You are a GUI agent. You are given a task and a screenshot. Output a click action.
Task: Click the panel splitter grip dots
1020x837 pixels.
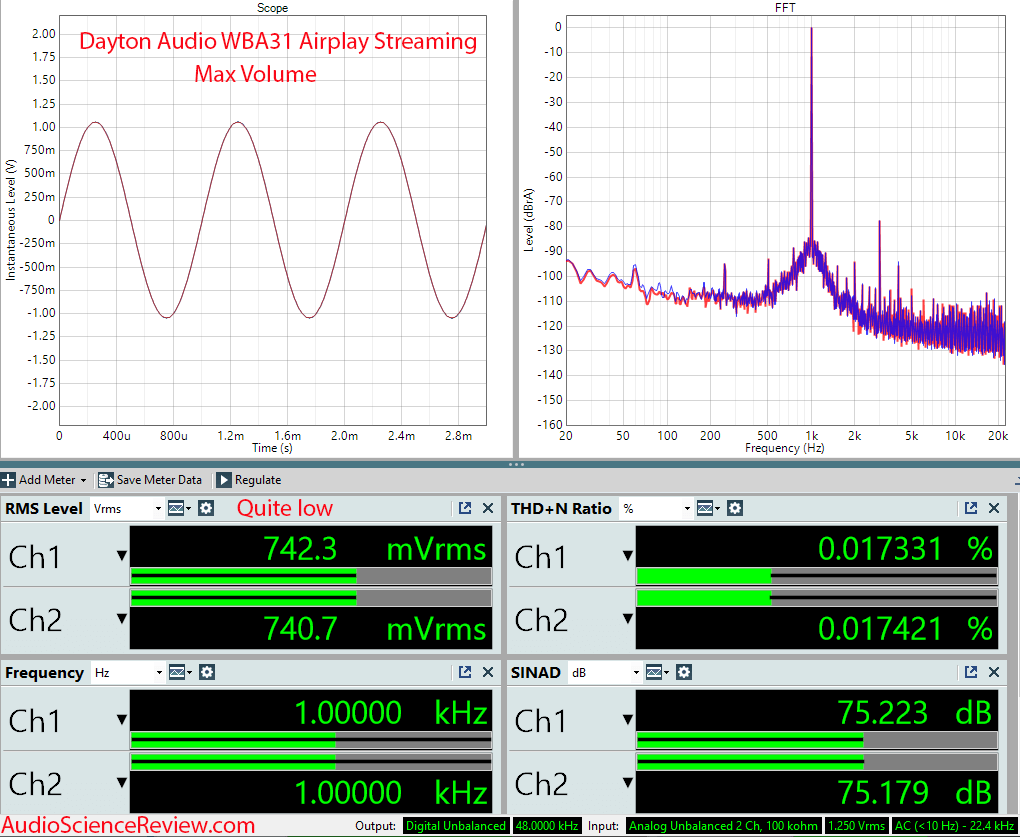pyautogui.click(x=517, y=464)
